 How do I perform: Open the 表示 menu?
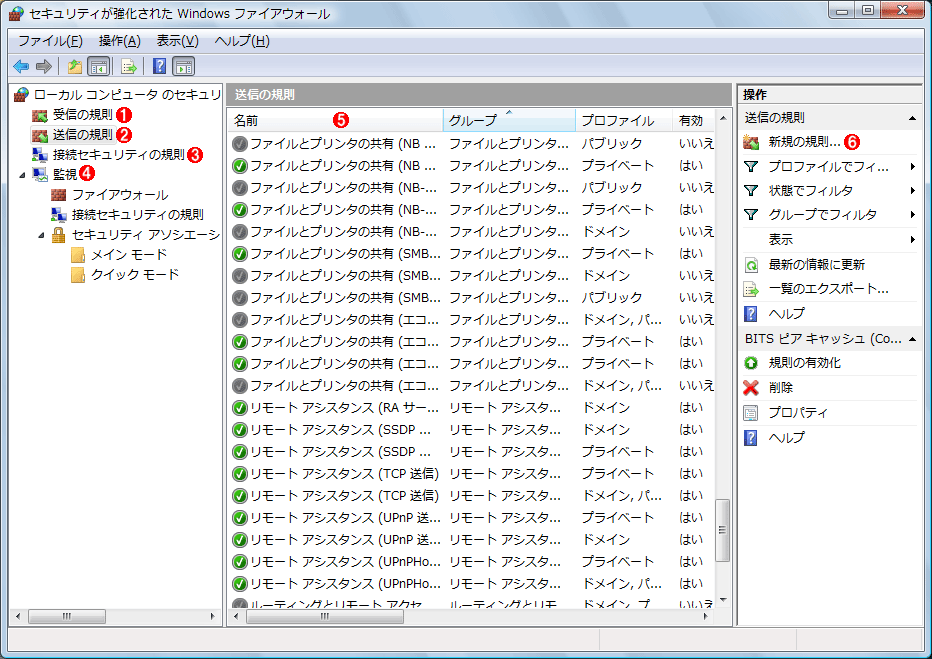coord(178,41)
